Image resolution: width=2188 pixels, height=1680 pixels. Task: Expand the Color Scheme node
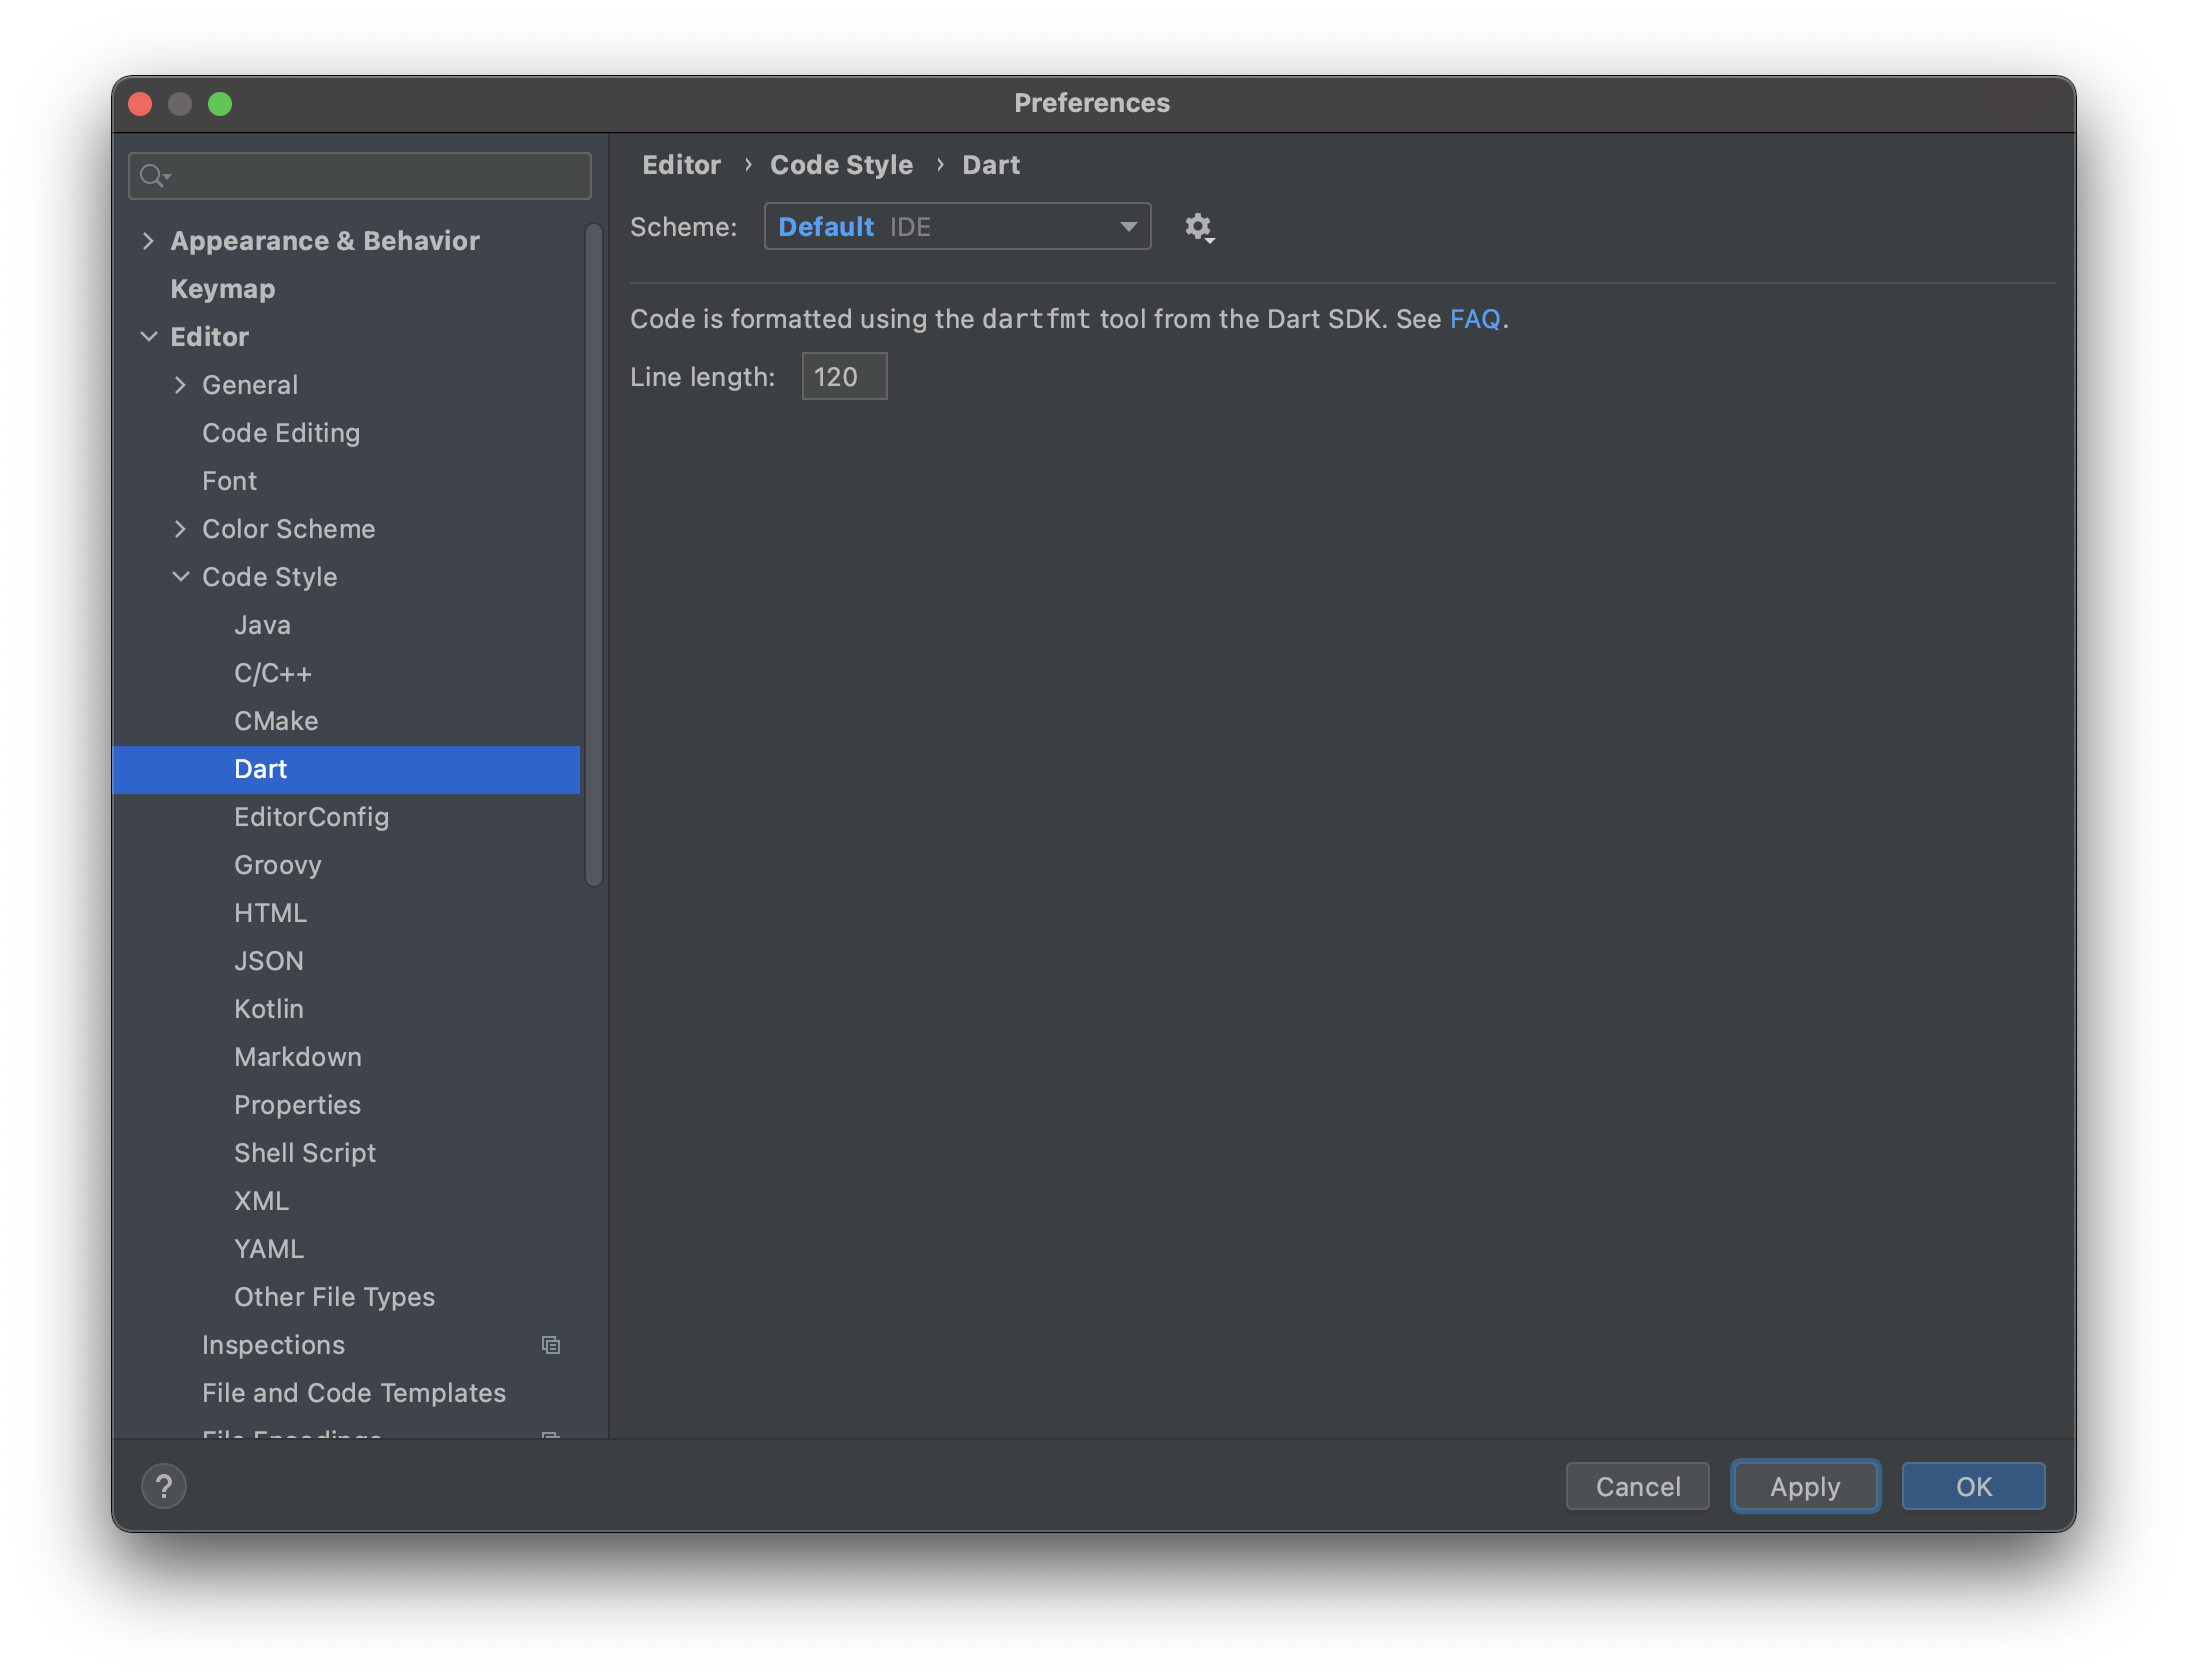[x=181, y=529]
